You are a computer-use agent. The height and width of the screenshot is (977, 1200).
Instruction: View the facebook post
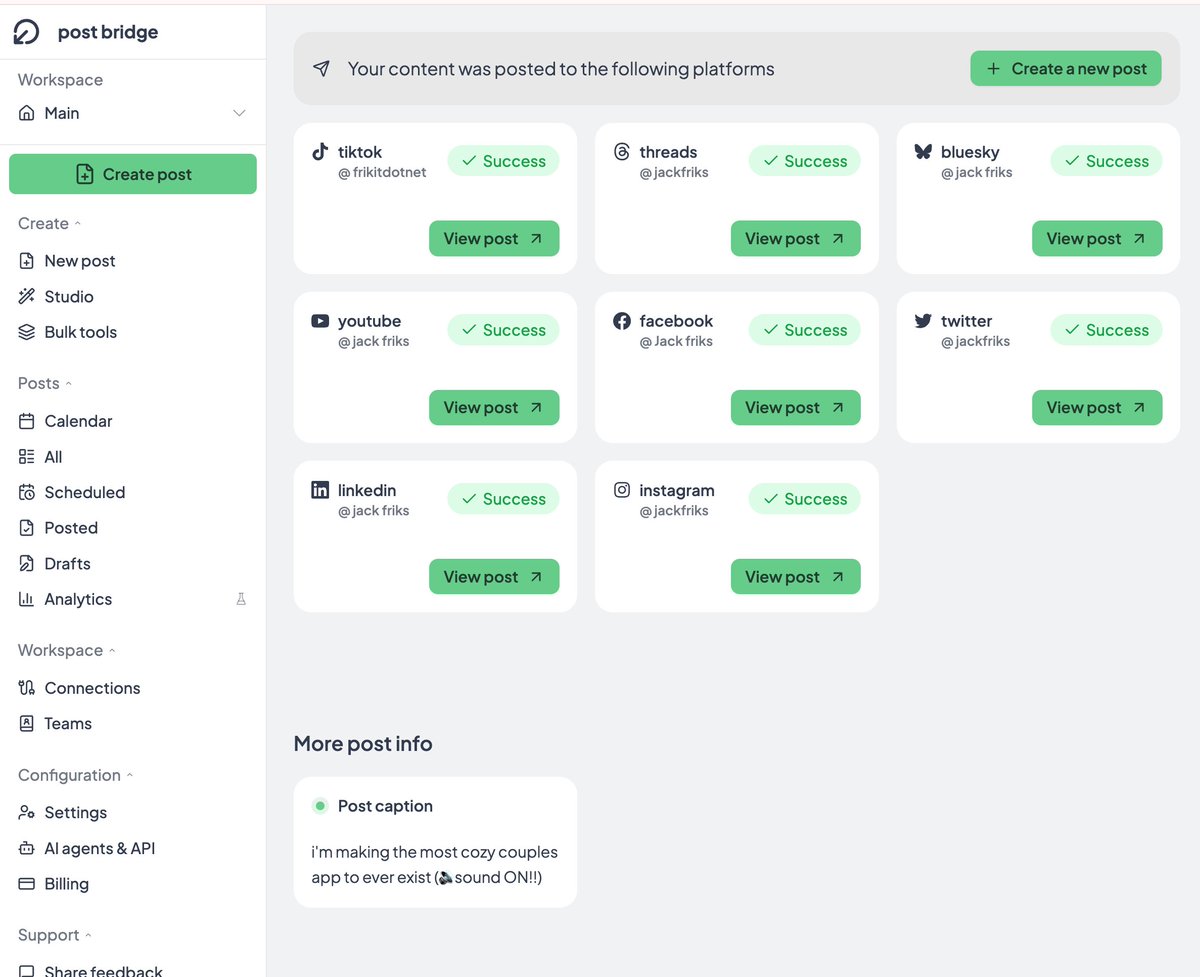pyautogui.click(x=796, y=408)
